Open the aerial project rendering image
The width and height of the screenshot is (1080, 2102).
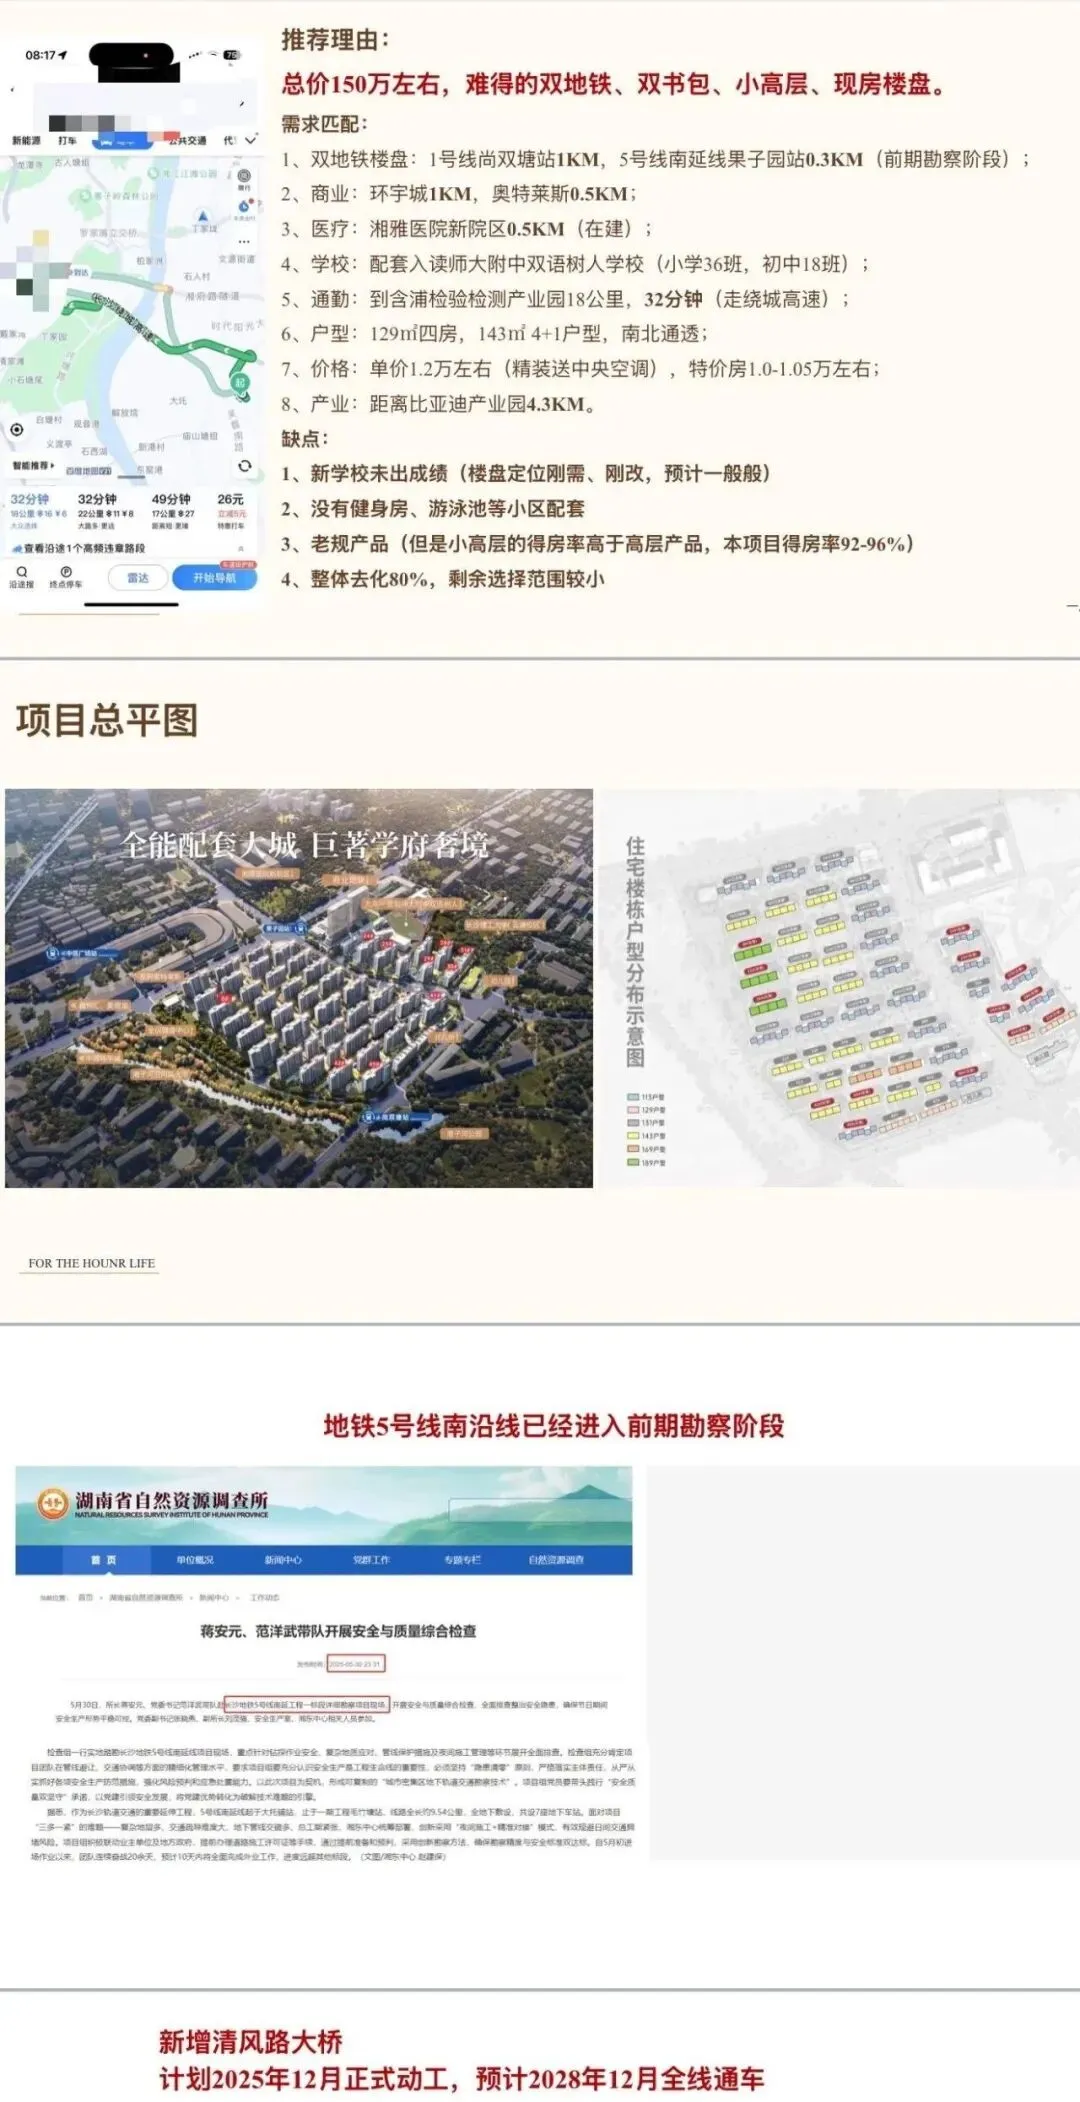pyautogui.click(x=299, y=988)
